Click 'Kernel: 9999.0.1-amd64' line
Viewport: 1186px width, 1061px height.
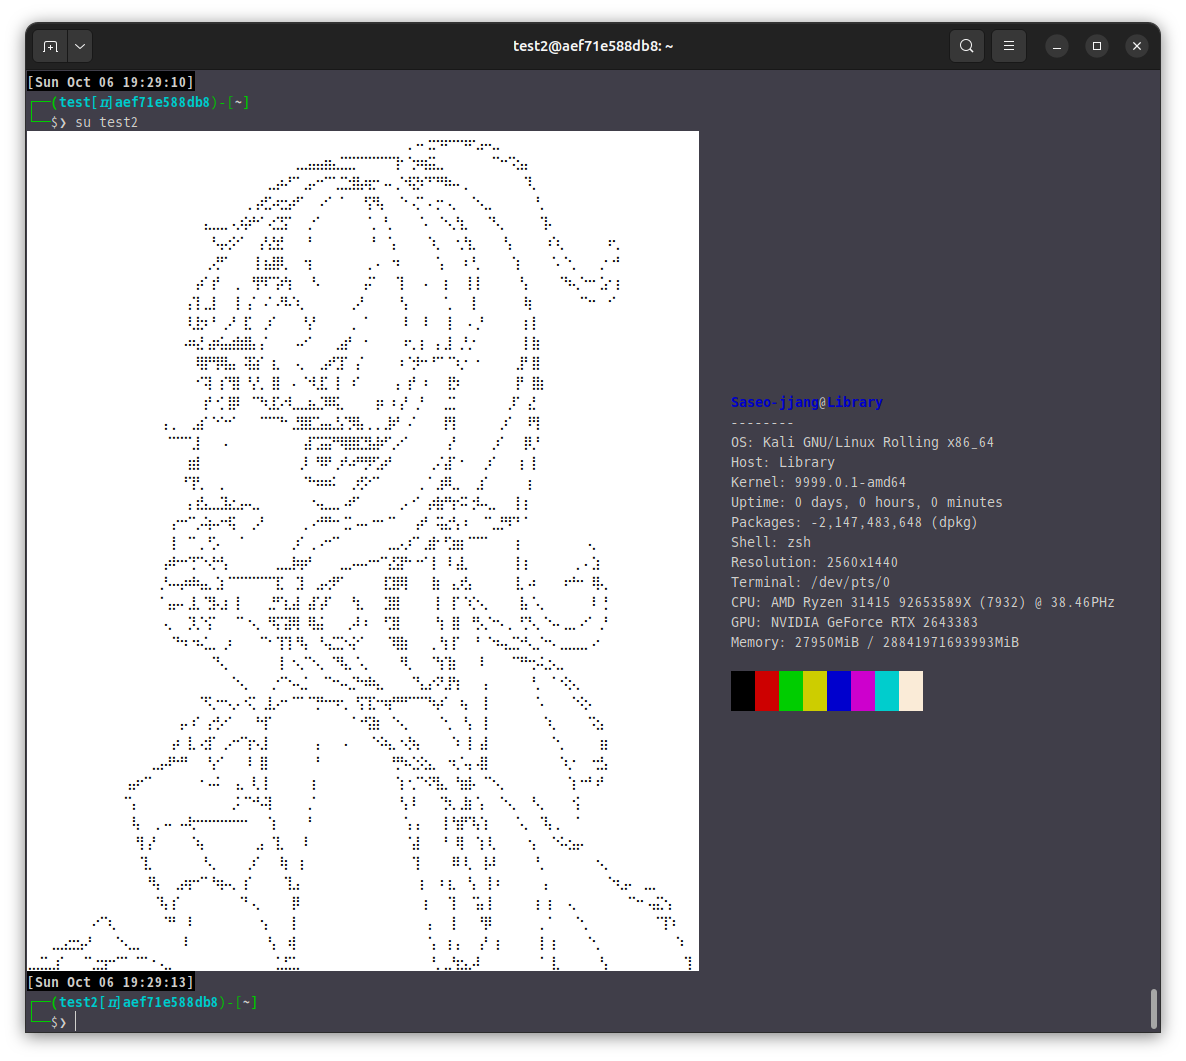point(818,482)
